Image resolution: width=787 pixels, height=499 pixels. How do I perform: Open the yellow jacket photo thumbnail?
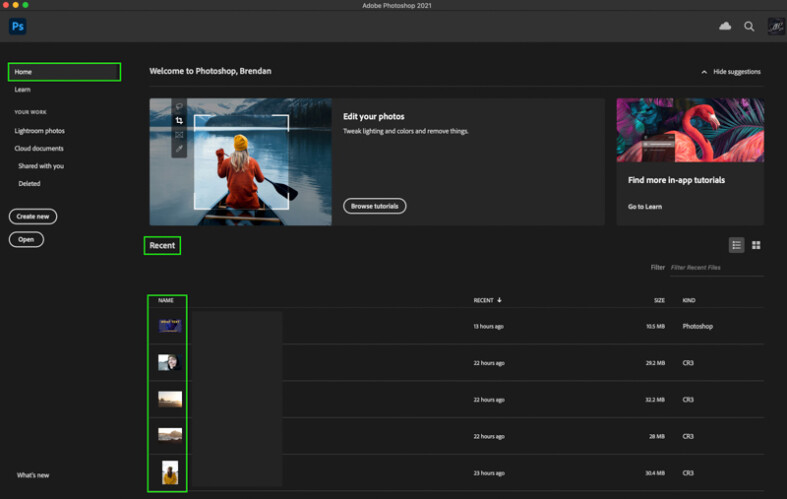tap(169, 472)
